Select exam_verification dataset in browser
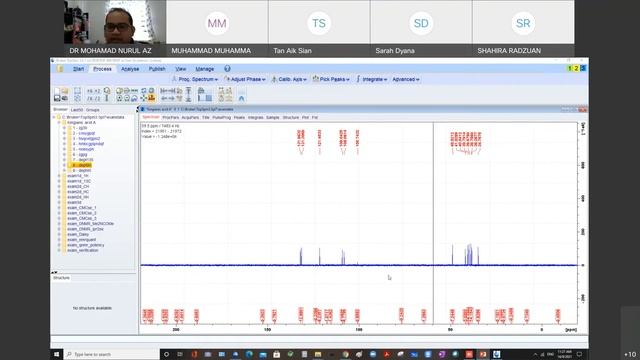640x360 pixels. pyautogui.click(x=82, y=250)
